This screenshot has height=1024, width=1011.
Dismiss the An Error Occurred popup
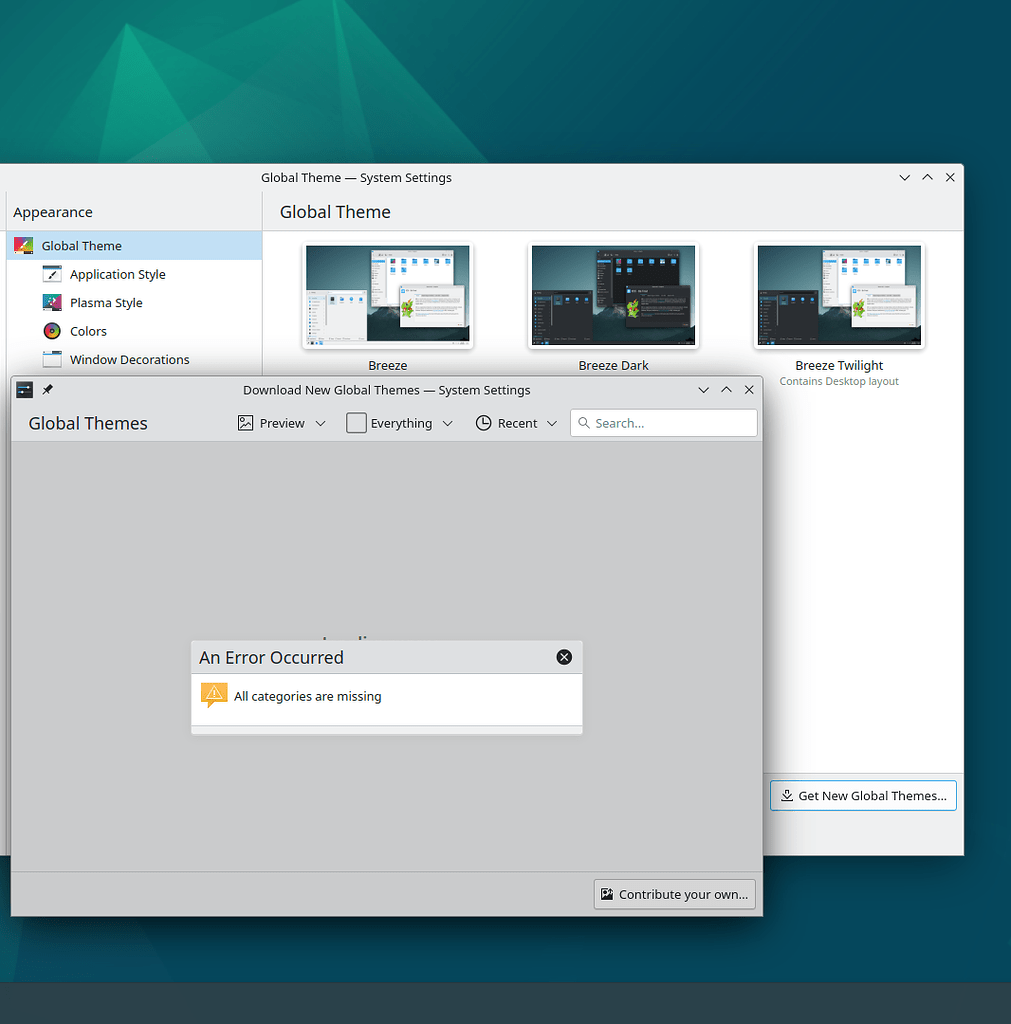pyautogui.click(x=564, y=657)
